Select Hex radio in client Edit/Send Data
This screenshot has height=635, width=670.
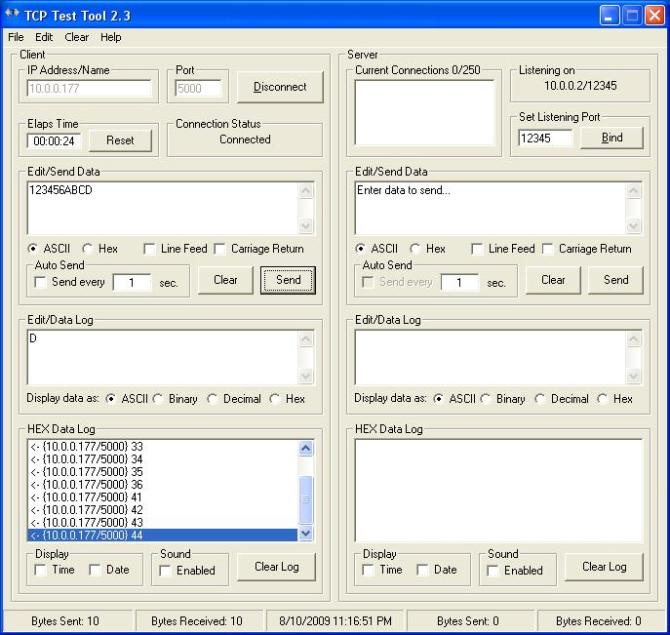(88, 249)
